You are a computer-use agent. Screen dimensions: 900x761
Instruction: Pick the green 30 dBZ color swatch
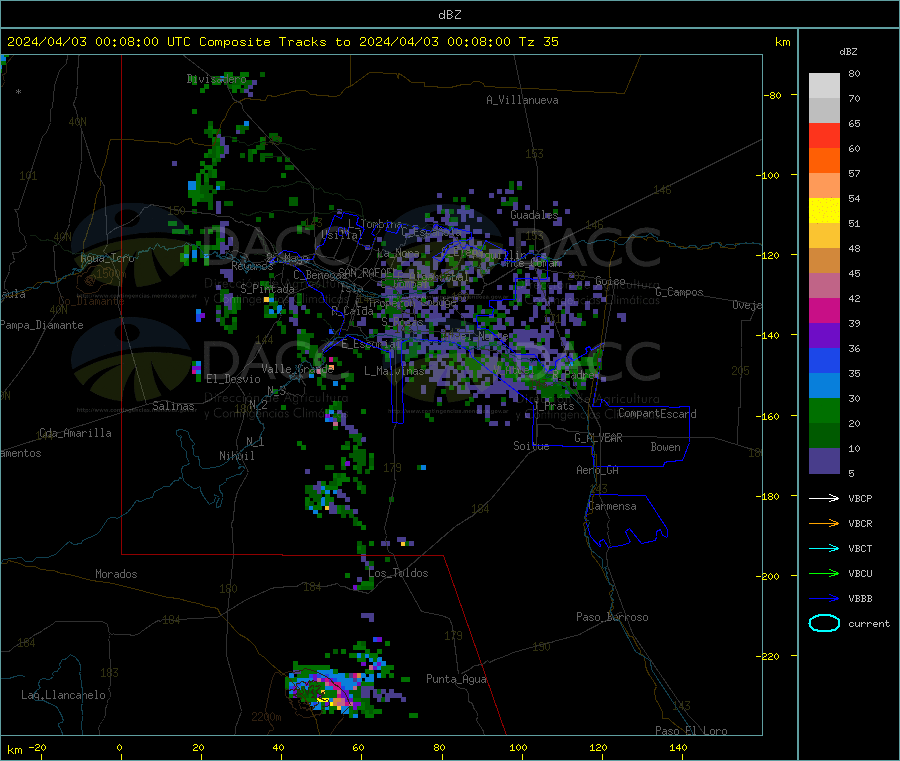(x=824, y=410)
